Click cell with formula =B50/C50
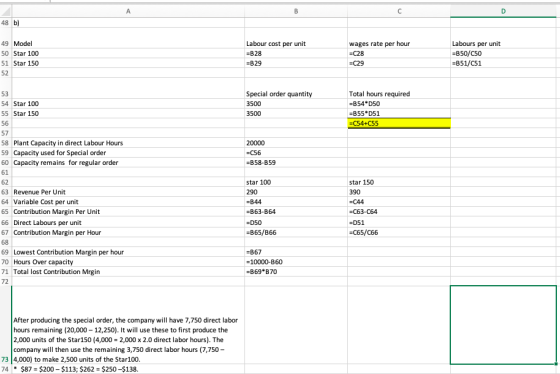 coord(503,53)
